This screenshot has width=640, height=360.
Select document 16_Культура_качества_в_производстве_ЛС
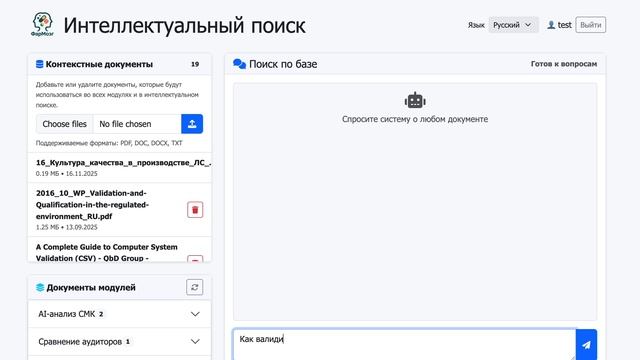[124, 162]
